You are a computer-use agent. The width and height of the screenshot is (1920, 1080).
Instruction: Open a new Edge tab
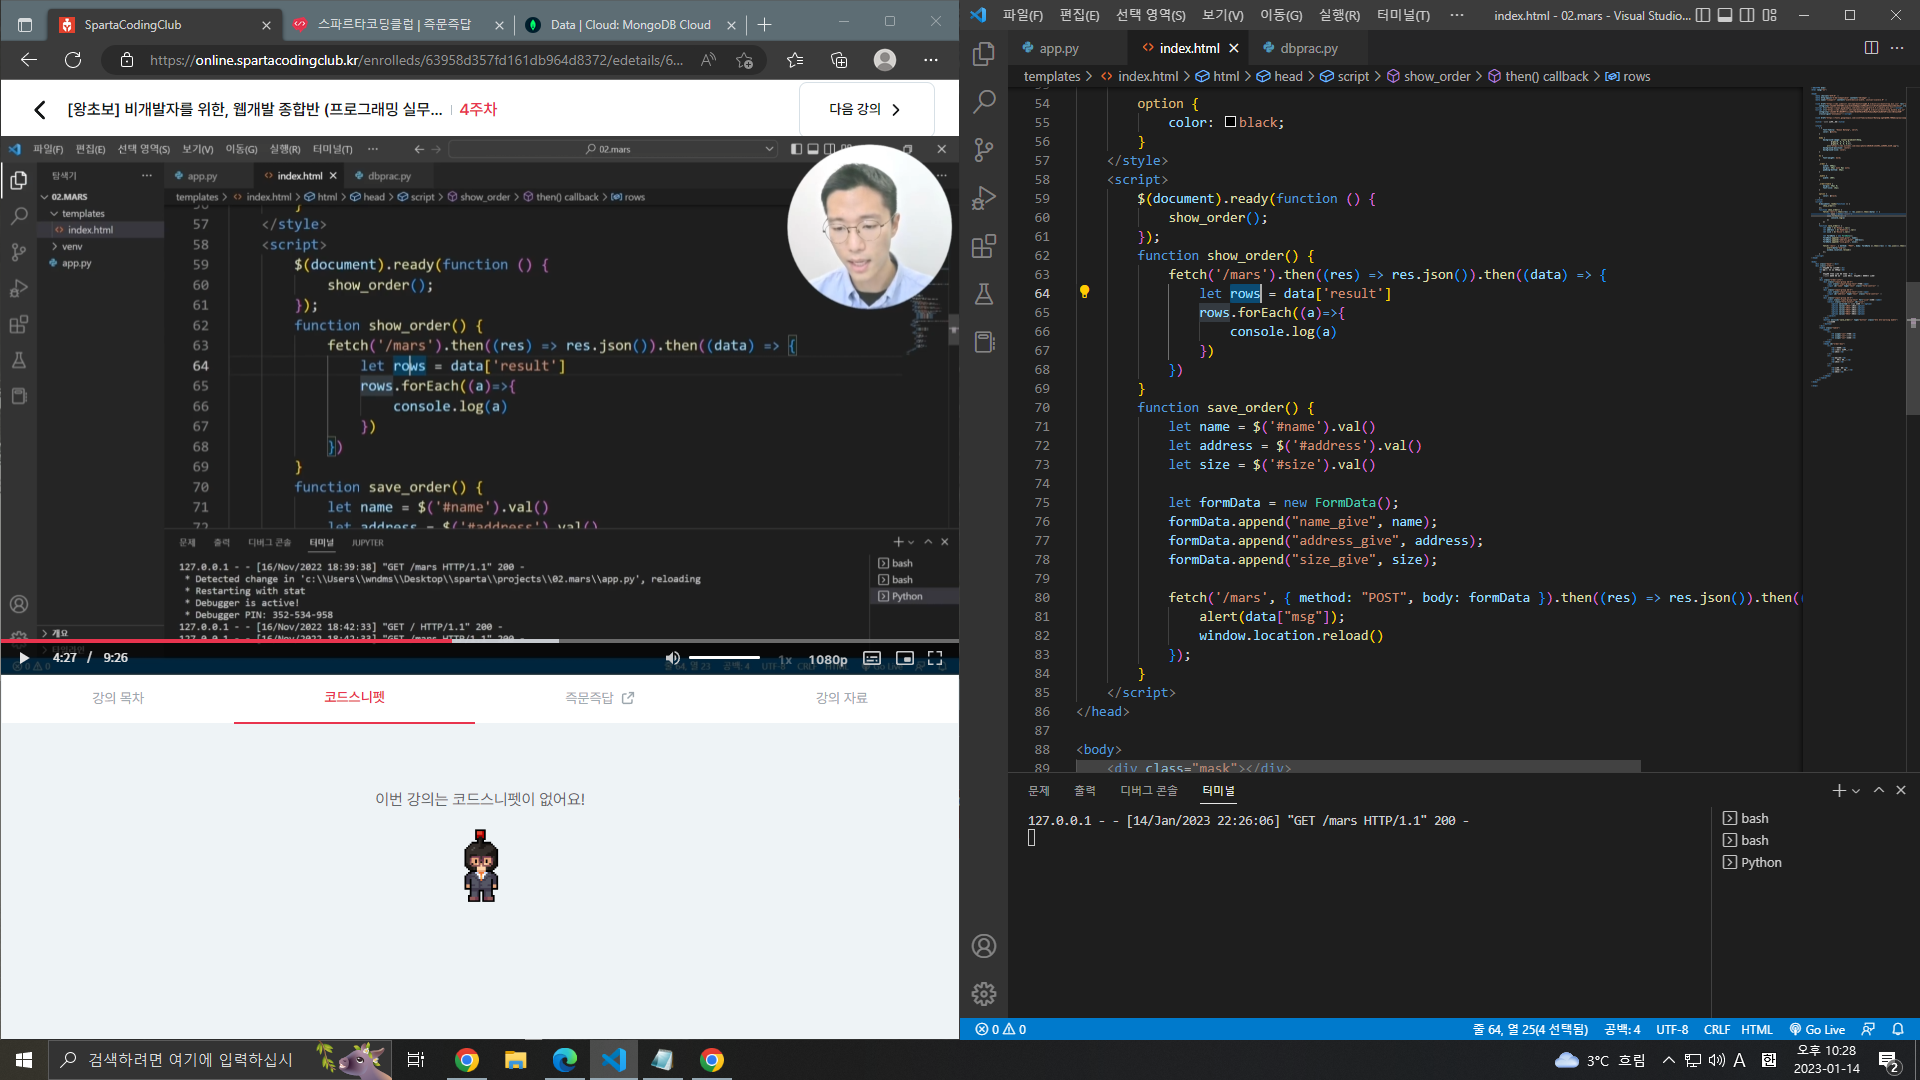click(x=765, y=24)
